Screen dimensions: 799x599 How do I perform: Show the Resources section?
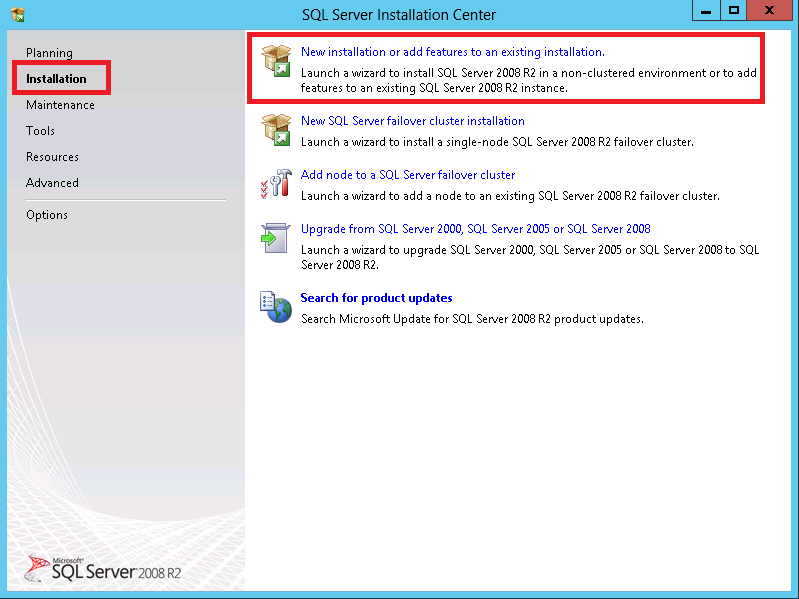tap(52, 157)
